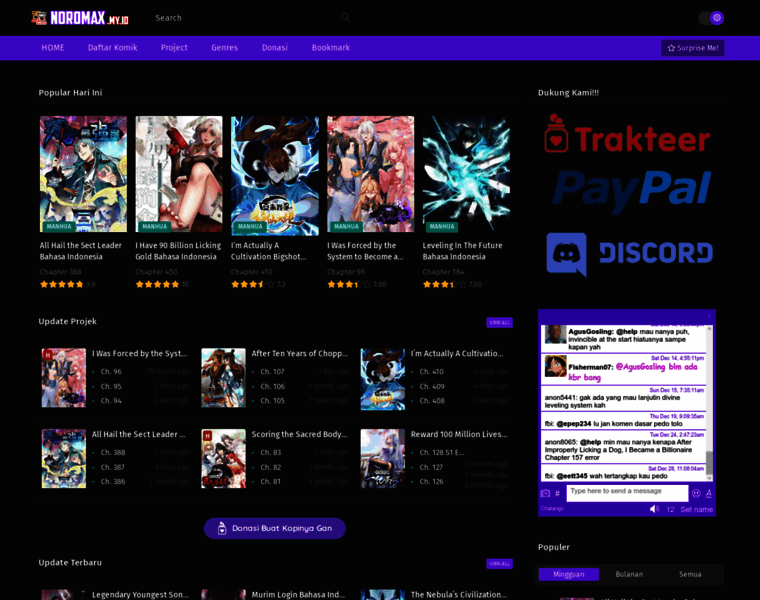Click View All next to Update Projek
Image resolution: width=760 pixels, height=600 pixels.
point(499,322)
